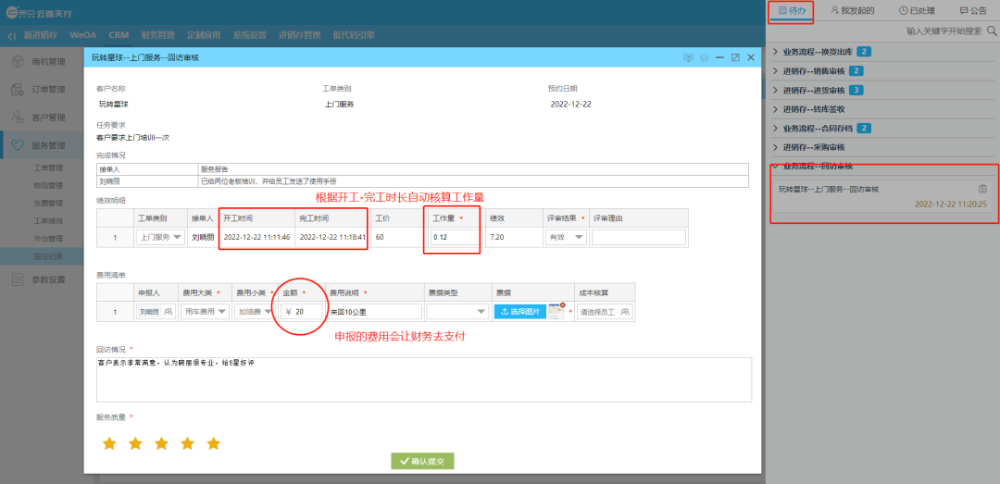Rate service quality one star
This screenshot has width=1000, height=484.
coord(110,443)
